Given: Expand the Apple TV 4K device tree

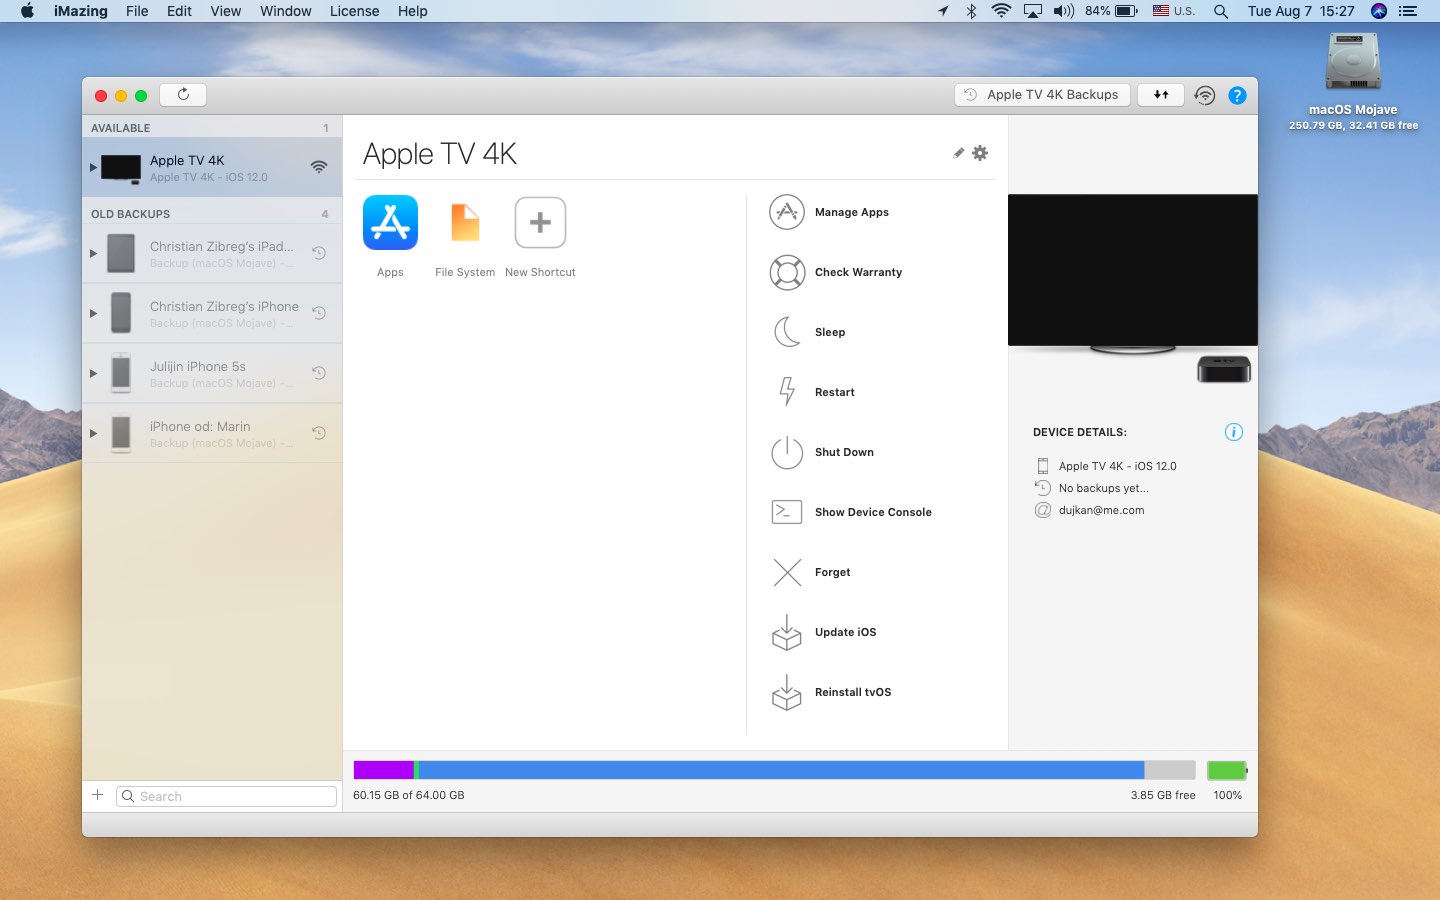Looking at the screenshot, I should point(93,167).
